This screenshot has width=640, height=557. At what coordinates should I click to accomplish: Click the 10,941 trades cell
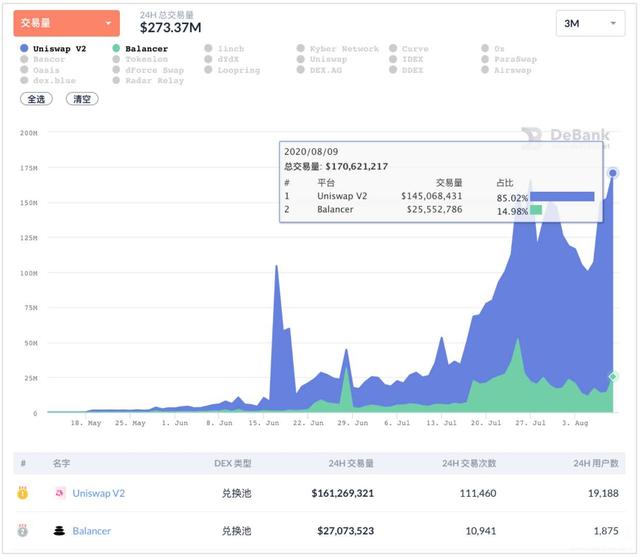(x=481, y=530)
